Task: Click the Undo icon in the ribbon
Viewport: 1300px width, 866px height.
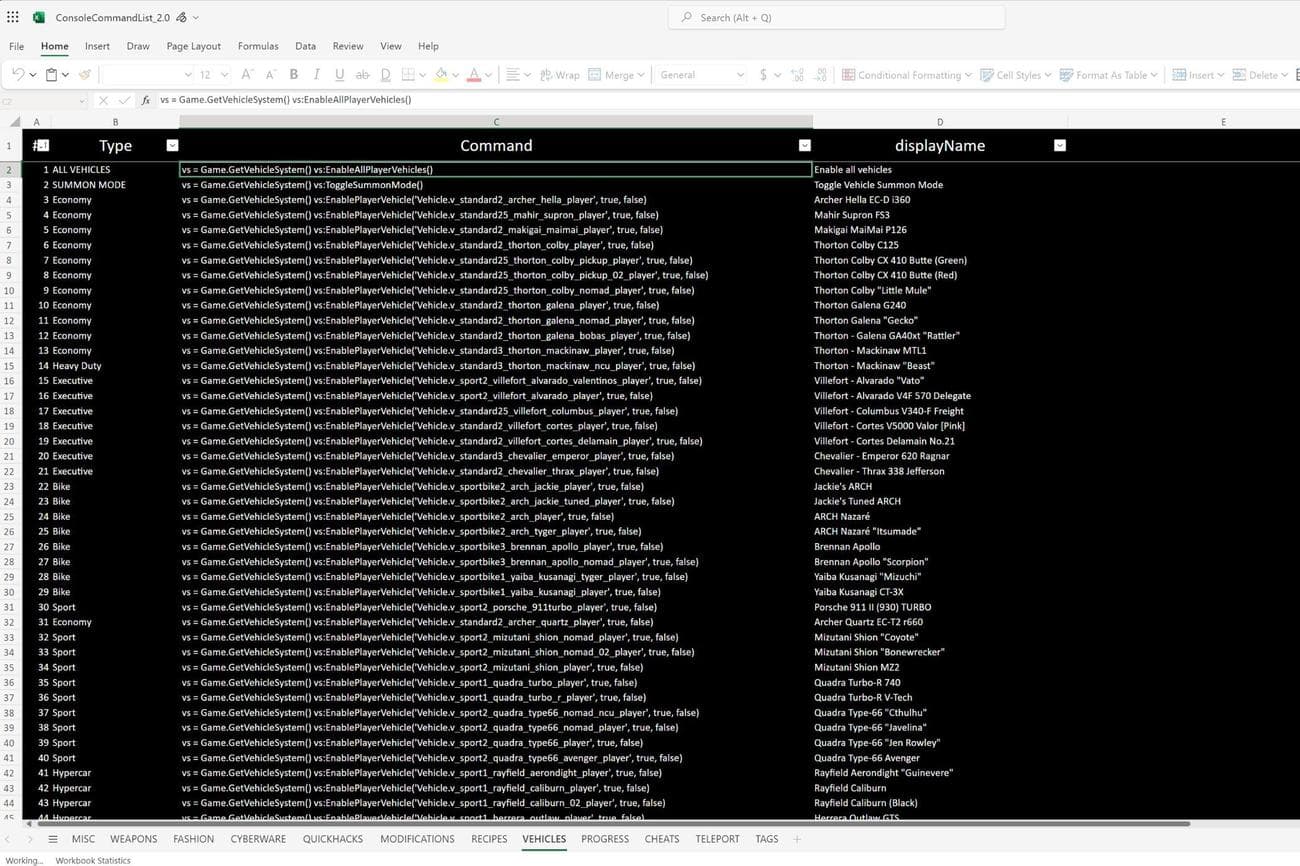Action: (x=18, y=75)
